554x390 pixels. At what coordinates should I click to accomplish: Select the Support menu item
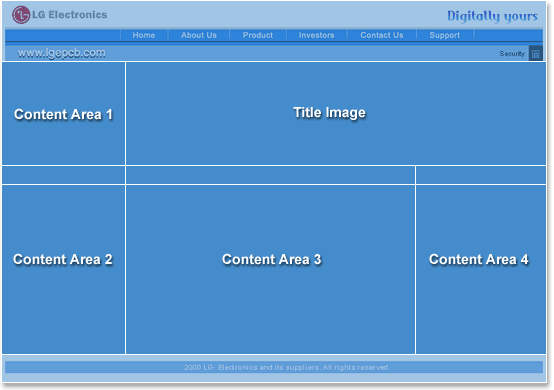(445, 35)
